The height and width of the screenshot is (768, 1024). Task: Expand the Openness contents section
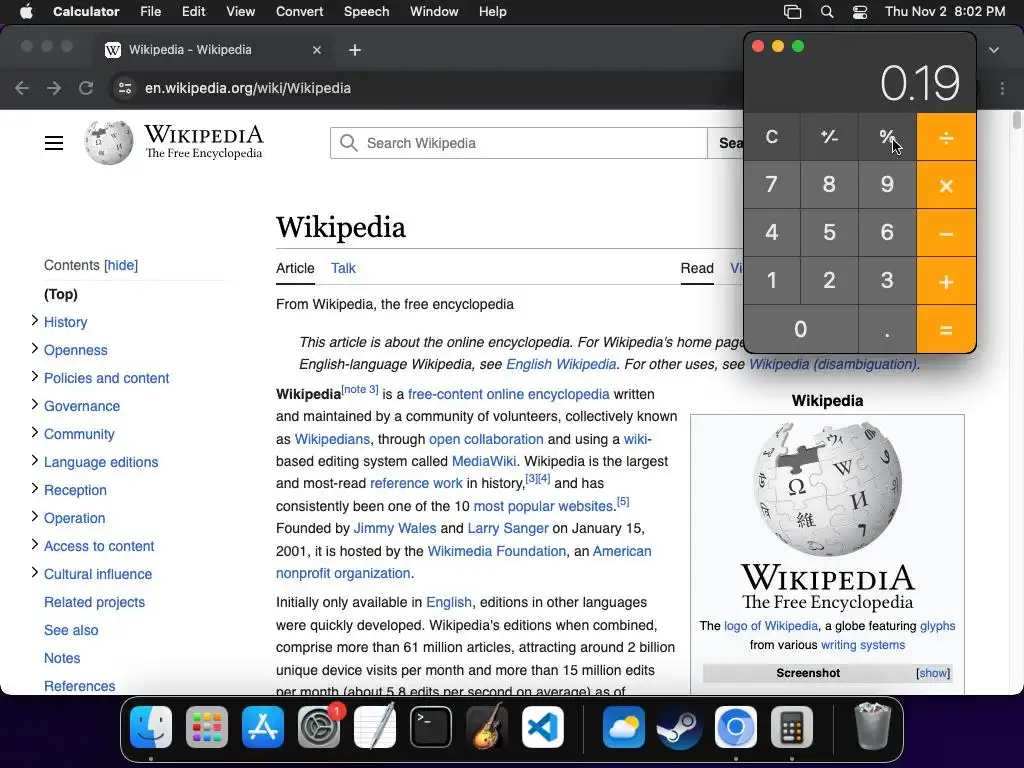point(35,348)
